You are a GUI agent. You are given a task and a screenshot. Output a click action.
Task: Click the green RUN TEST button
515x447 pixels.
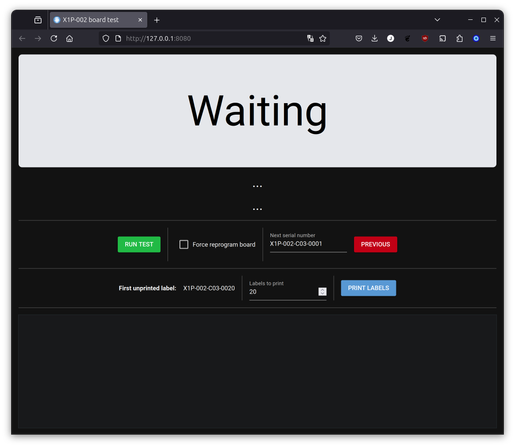coord(139,244)
